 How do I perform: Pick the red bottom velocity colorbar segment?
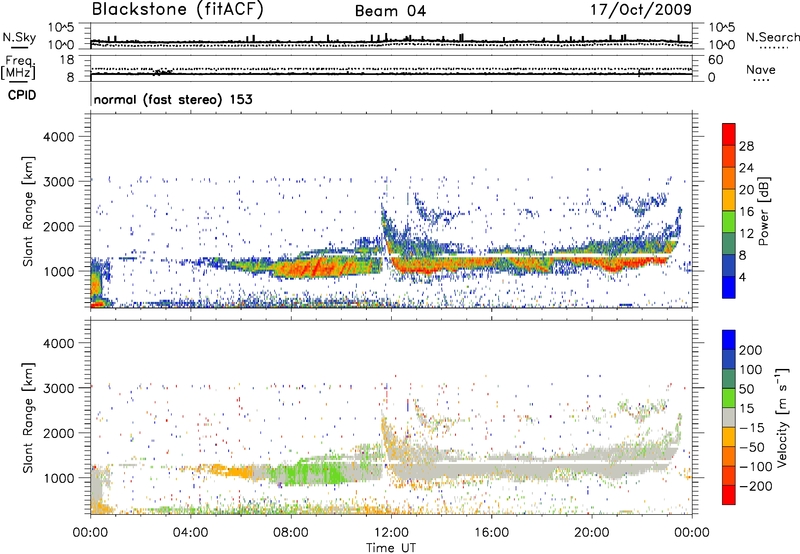[x=729, y=495]
